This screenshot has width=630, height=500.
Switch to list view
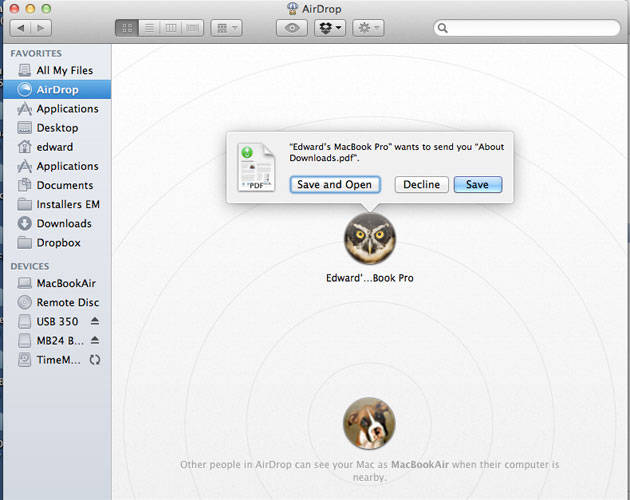click(x=149, y=28)
